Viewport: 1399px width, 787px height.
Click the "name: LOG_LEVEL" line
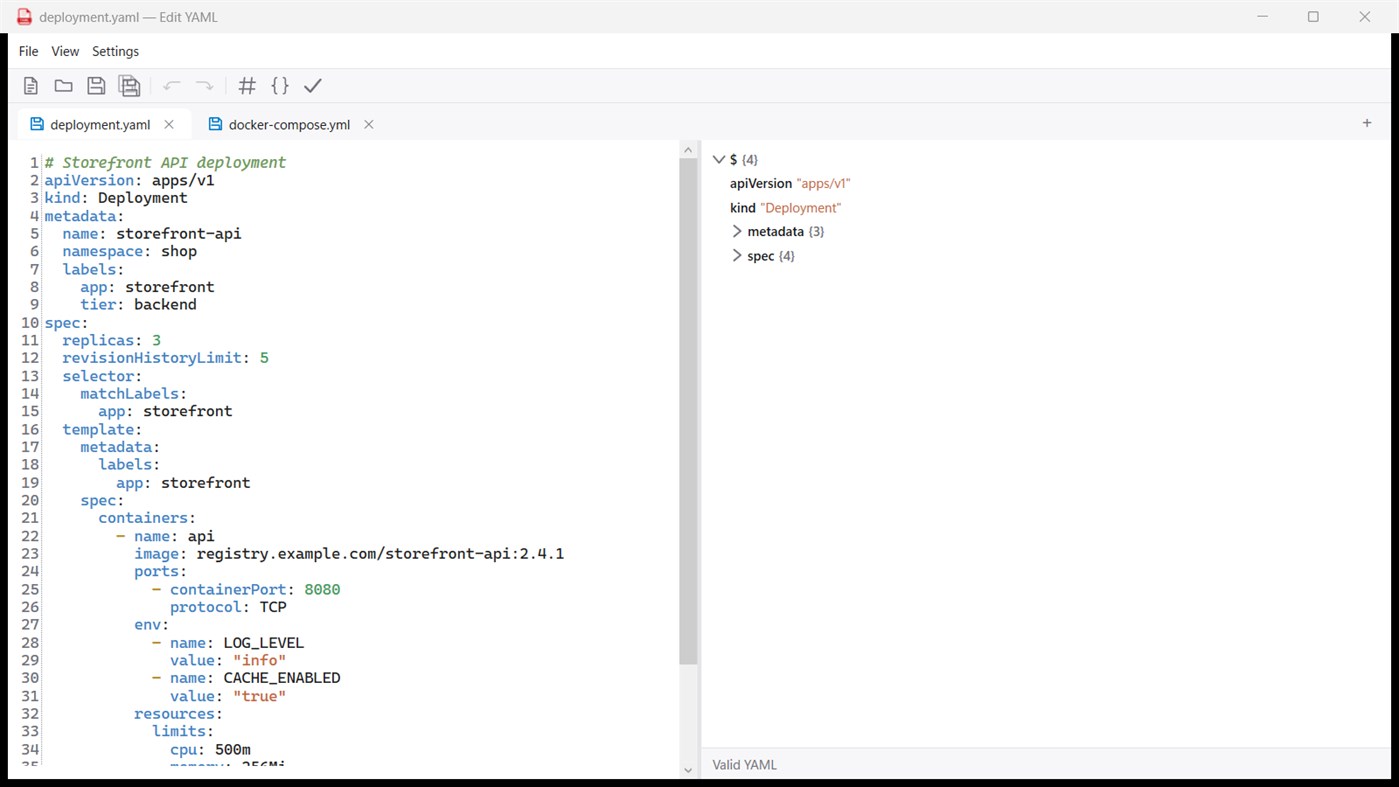pos(237,643)
